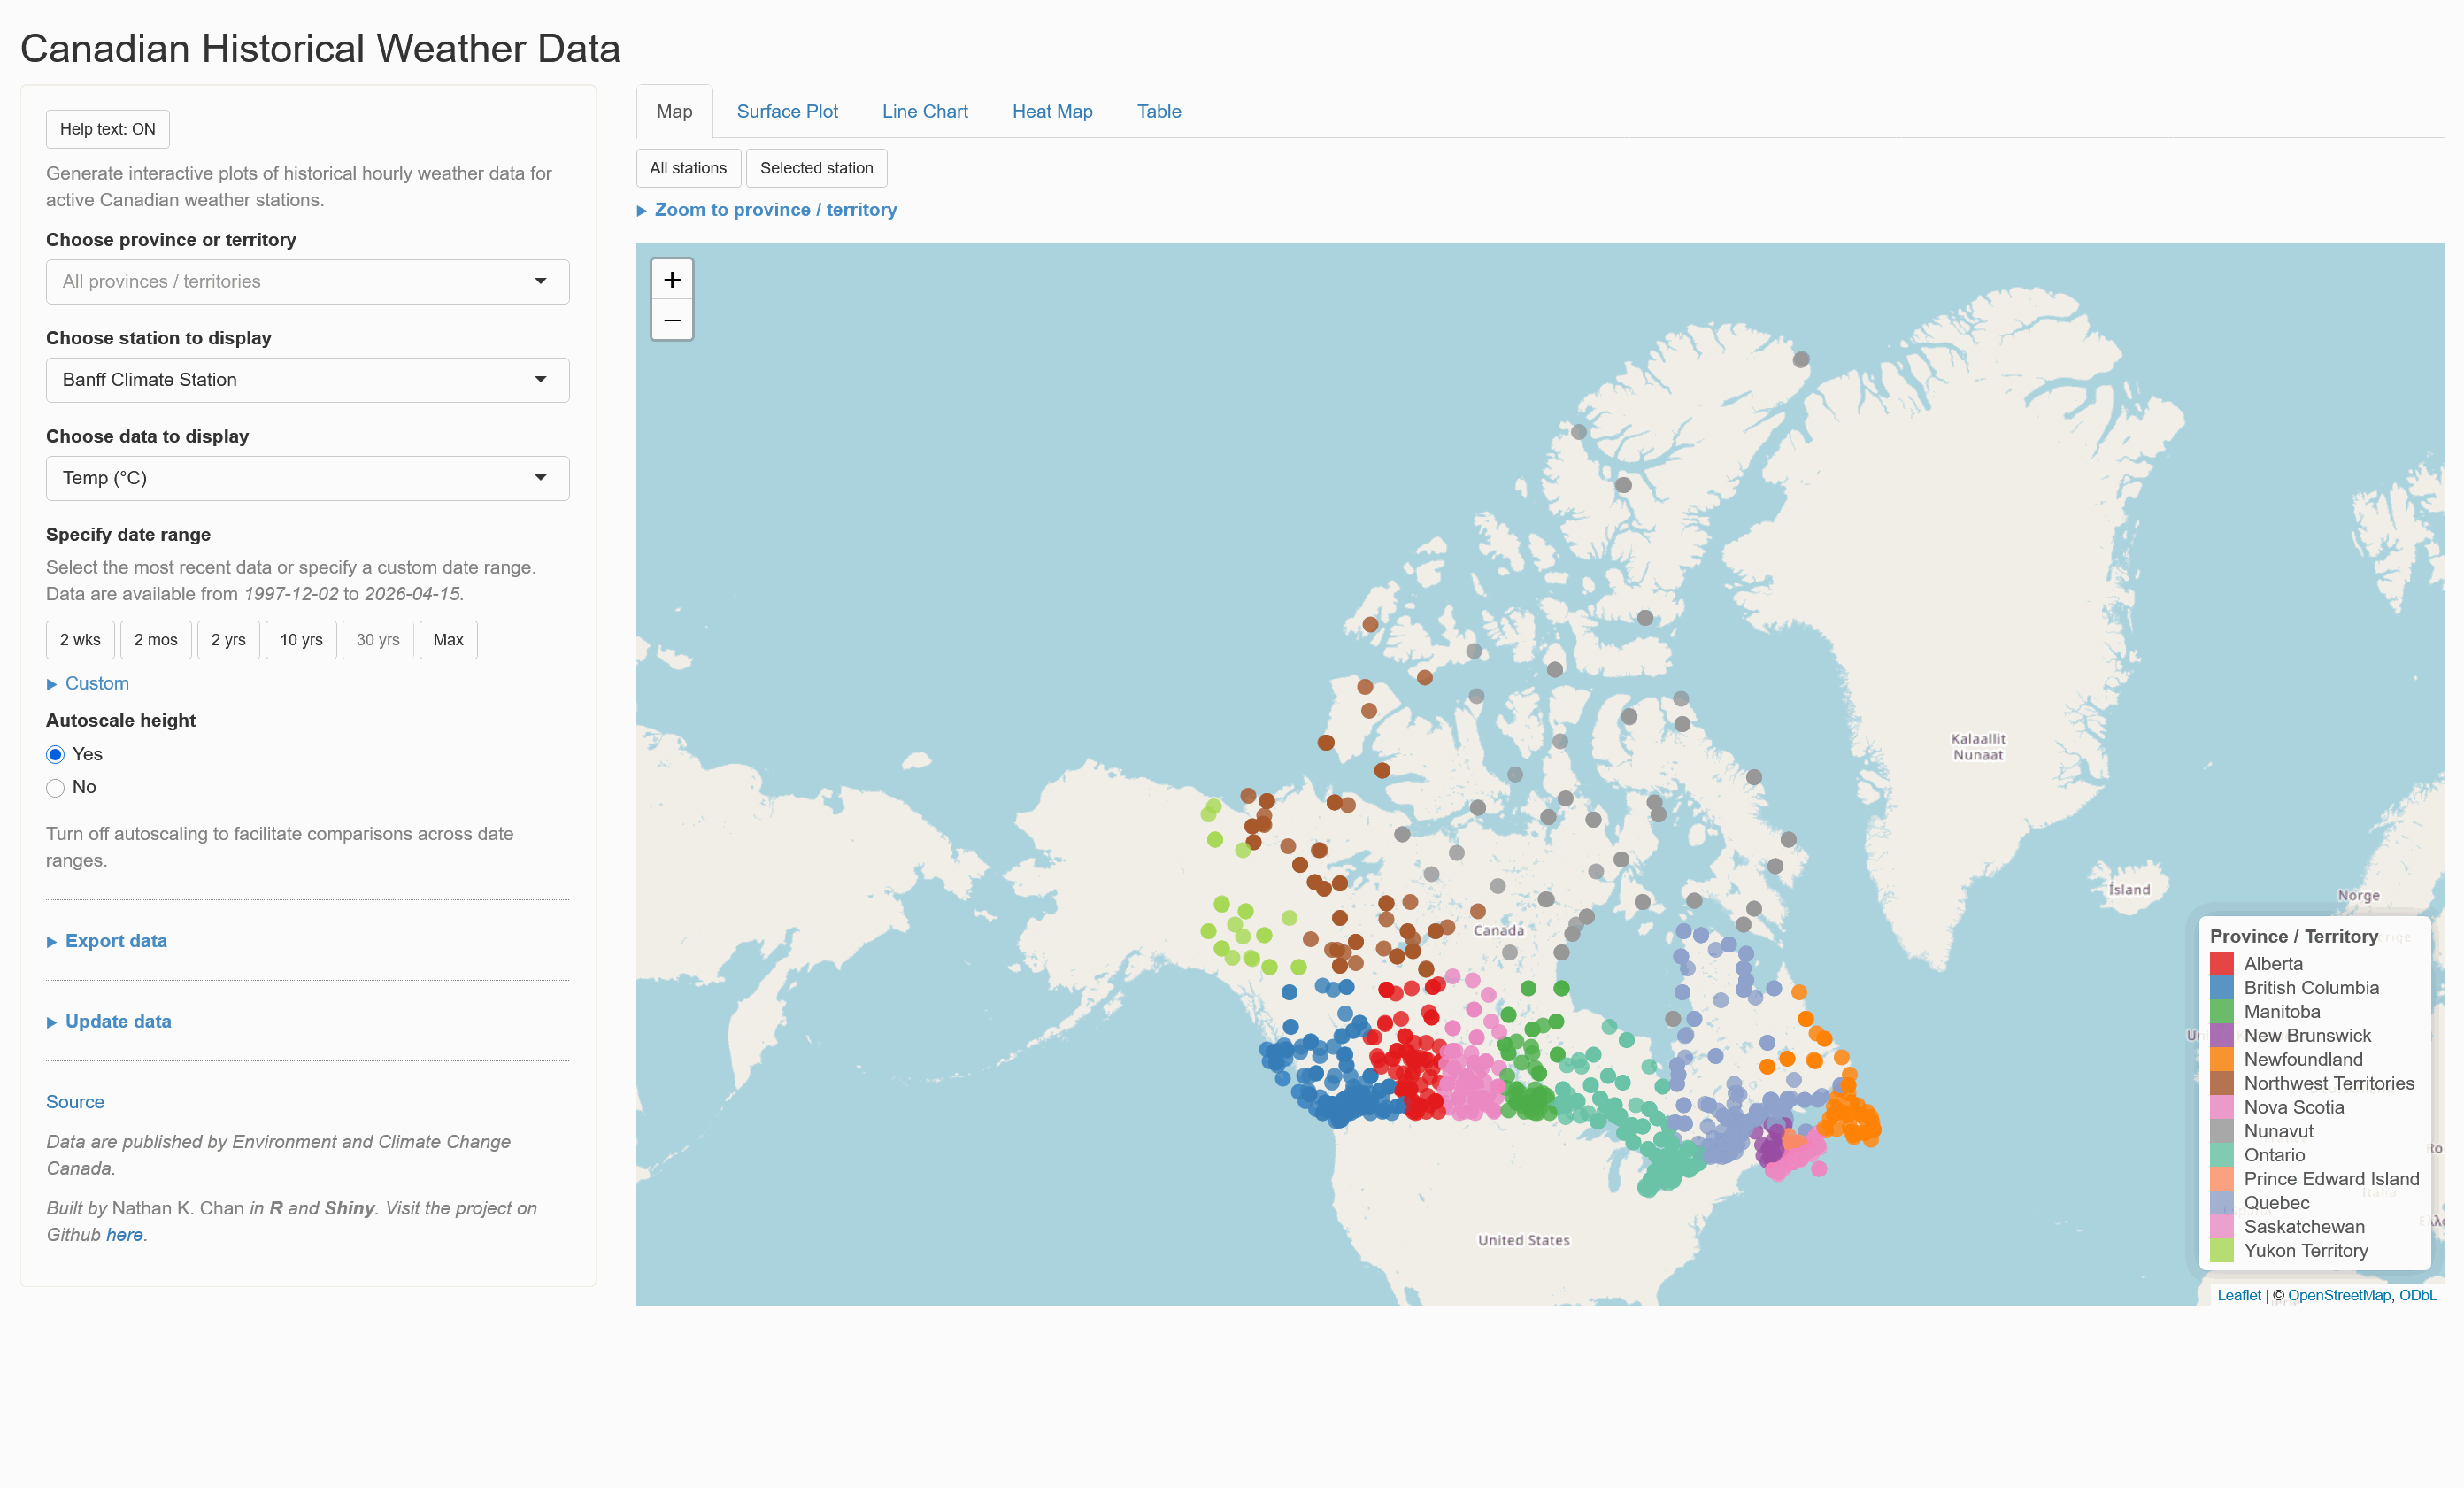Switch to the Surface Plot tab
Screen dimensions: 2464x1488
(787, 112)
